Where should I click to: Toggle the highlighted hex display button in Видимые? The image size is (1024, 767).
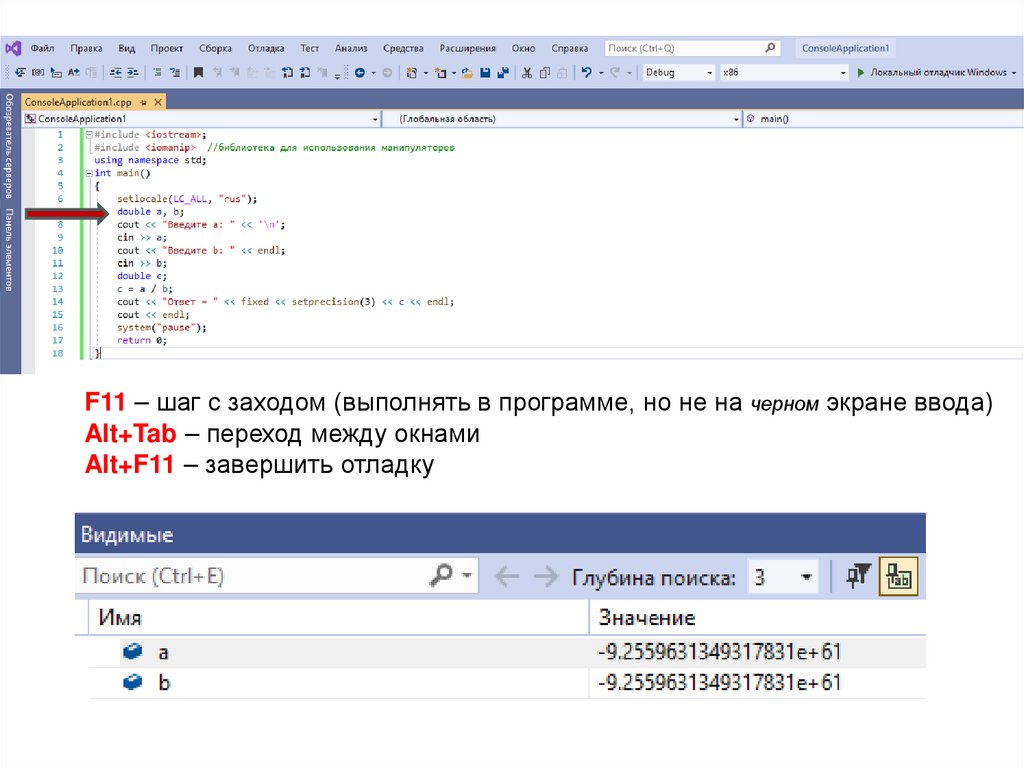pos(898,577)
